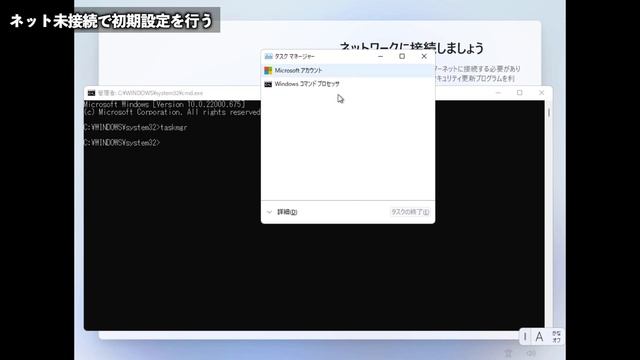640x360 pixels.
Task: Minimize the Task Manager window
Action: click(x=380, y=56)
